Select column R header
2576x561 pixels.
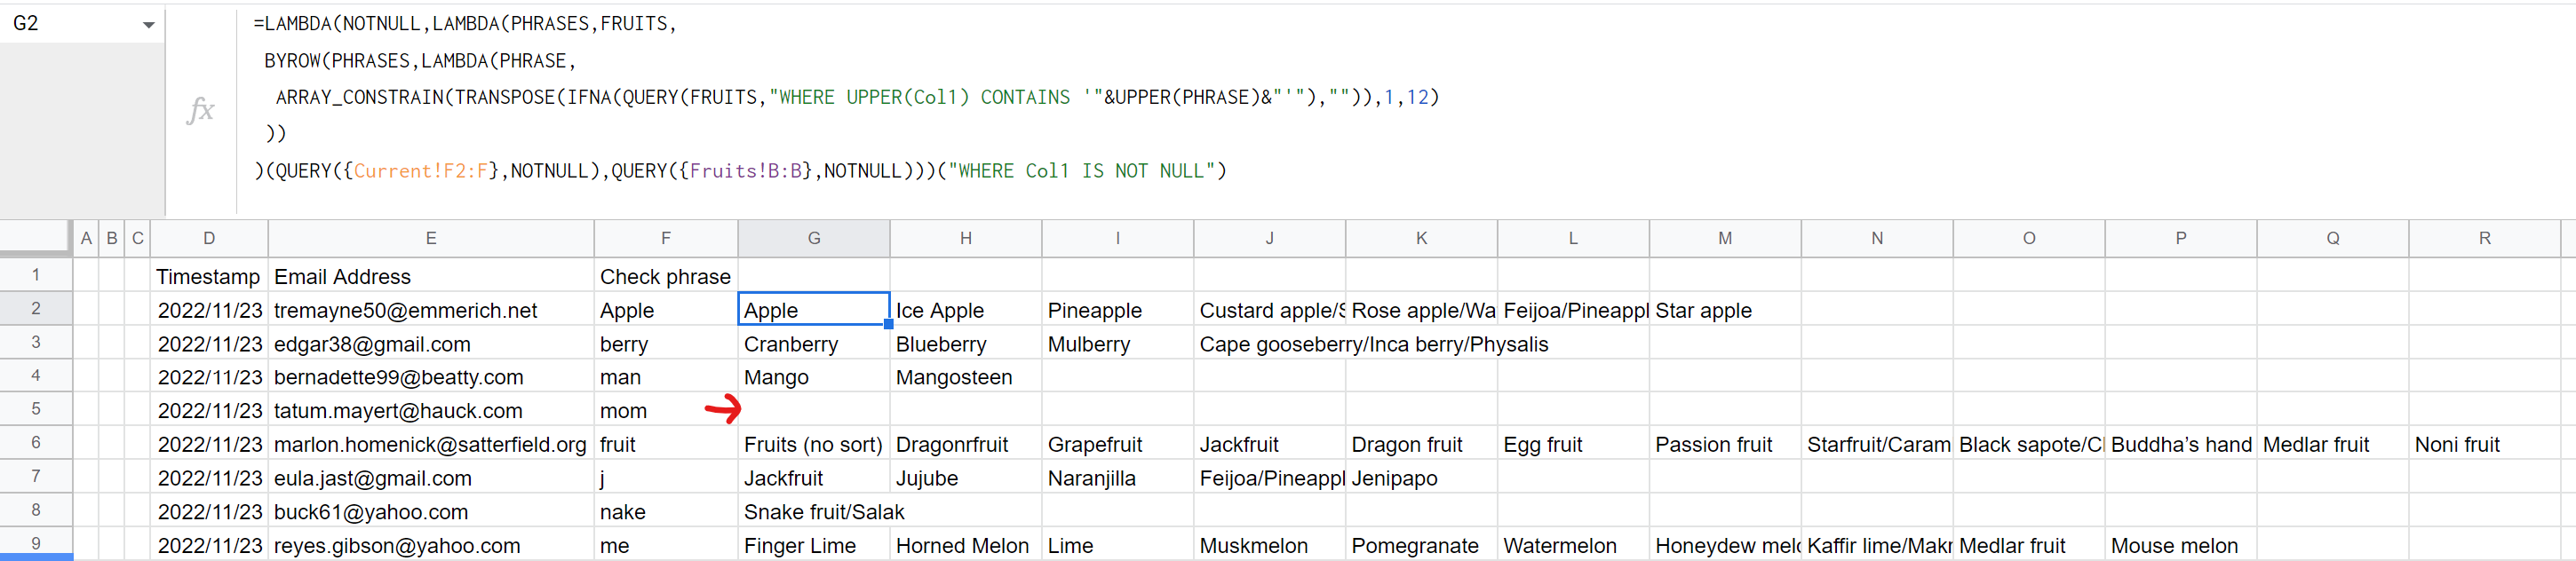tap(2483, 238)
